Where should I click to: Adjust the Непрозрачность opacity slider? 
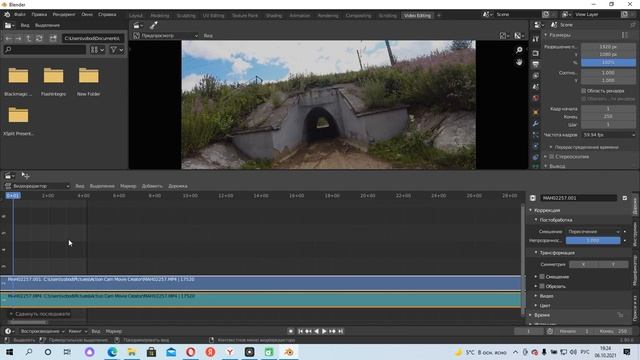tap(593, 241)
